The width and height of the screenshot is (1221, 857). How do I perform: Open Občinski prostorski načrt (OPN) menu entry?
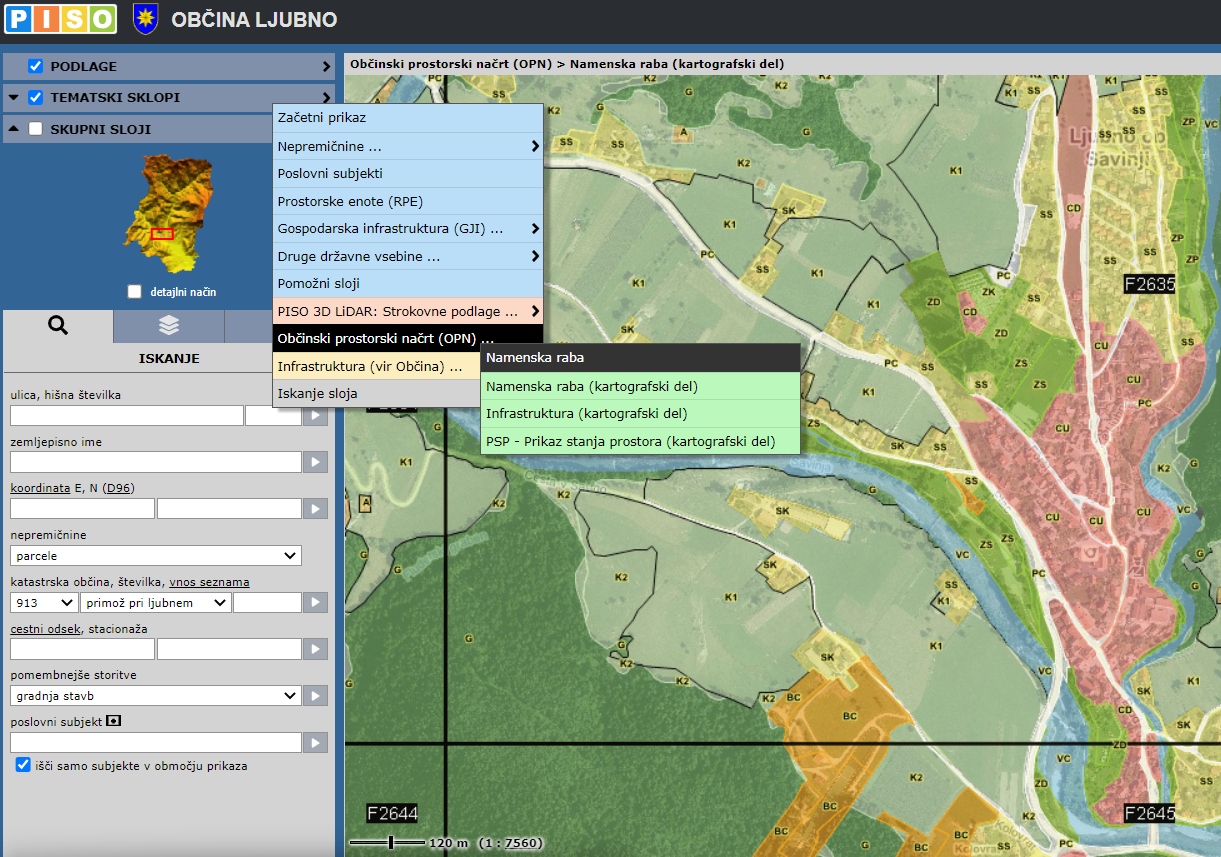[408, 338]
